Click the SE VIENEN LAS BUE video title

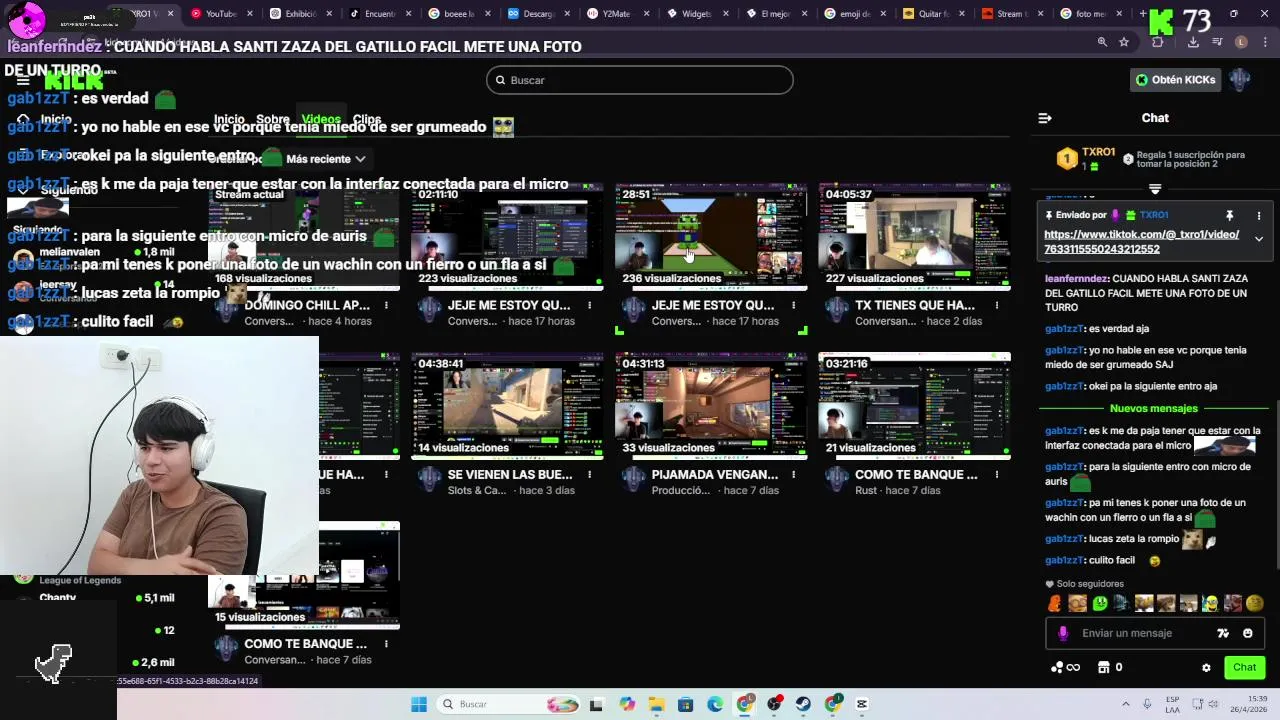pos(512,475)
